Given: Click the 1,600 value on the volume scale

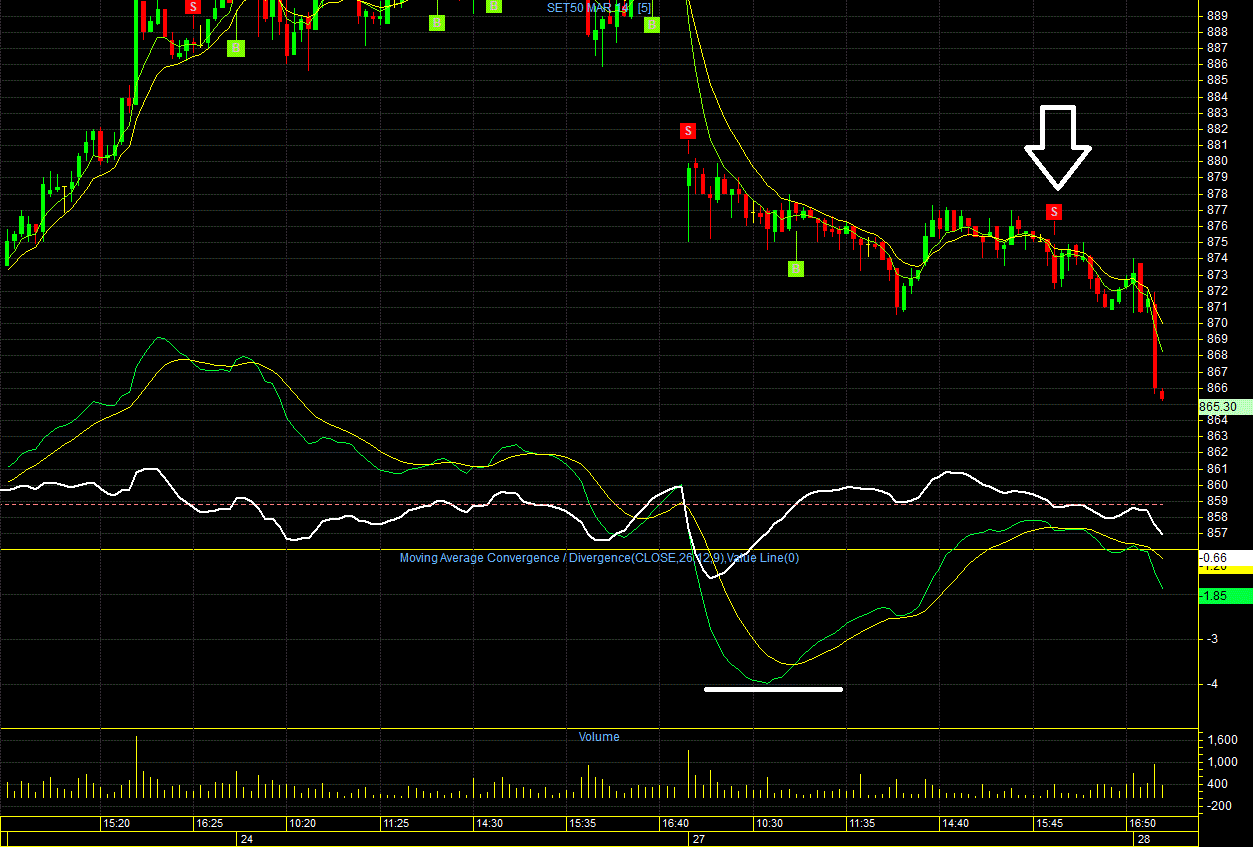Looking at the screenshot, I should click(x=1221, y=740).
